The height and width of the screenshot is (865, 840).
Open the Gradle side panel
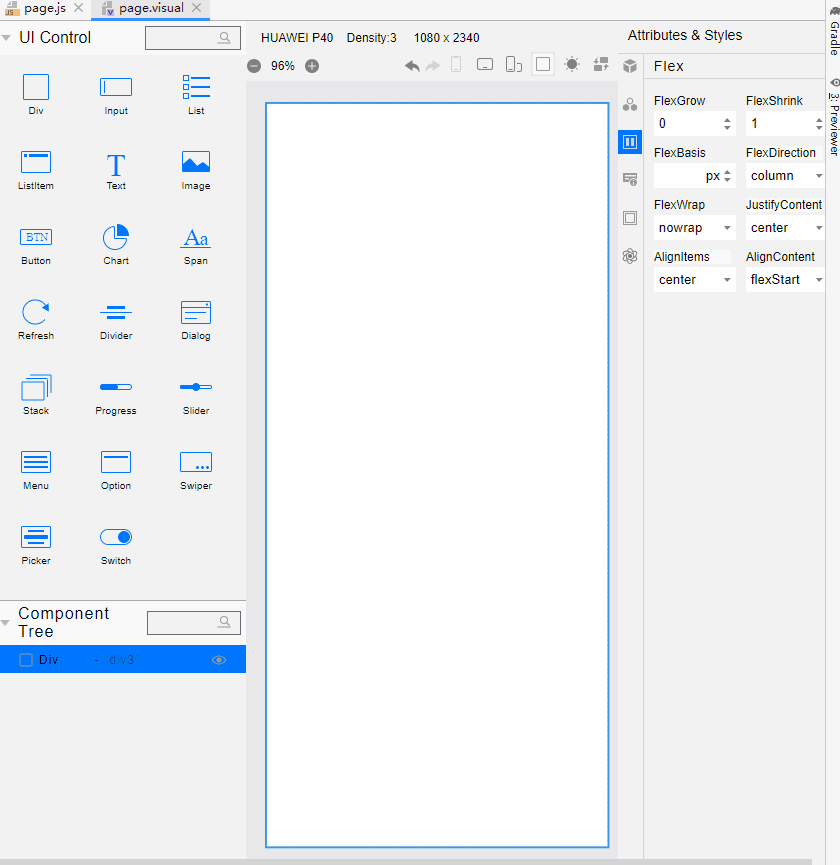click(x=834, y=33)
